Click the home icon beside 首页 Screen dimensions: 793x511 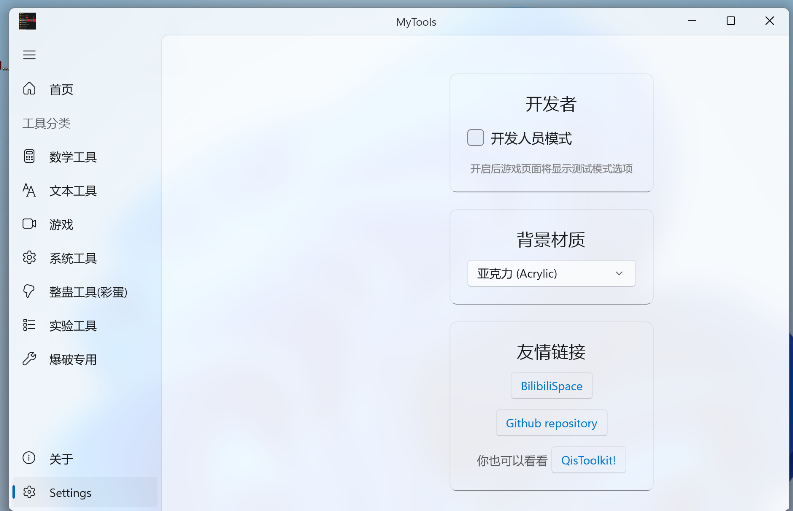[x=29, y=89]
